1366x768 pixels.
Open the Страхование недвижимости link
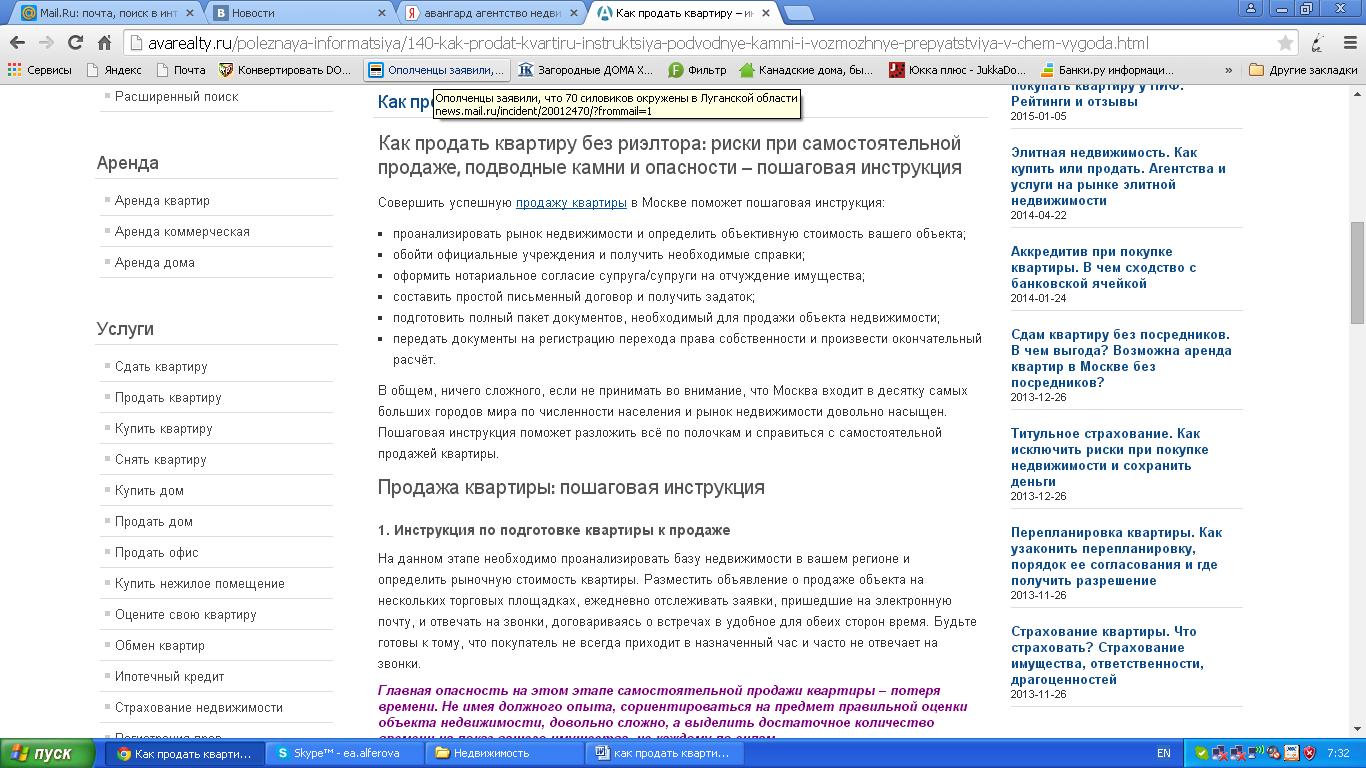[x=199, y=707]
